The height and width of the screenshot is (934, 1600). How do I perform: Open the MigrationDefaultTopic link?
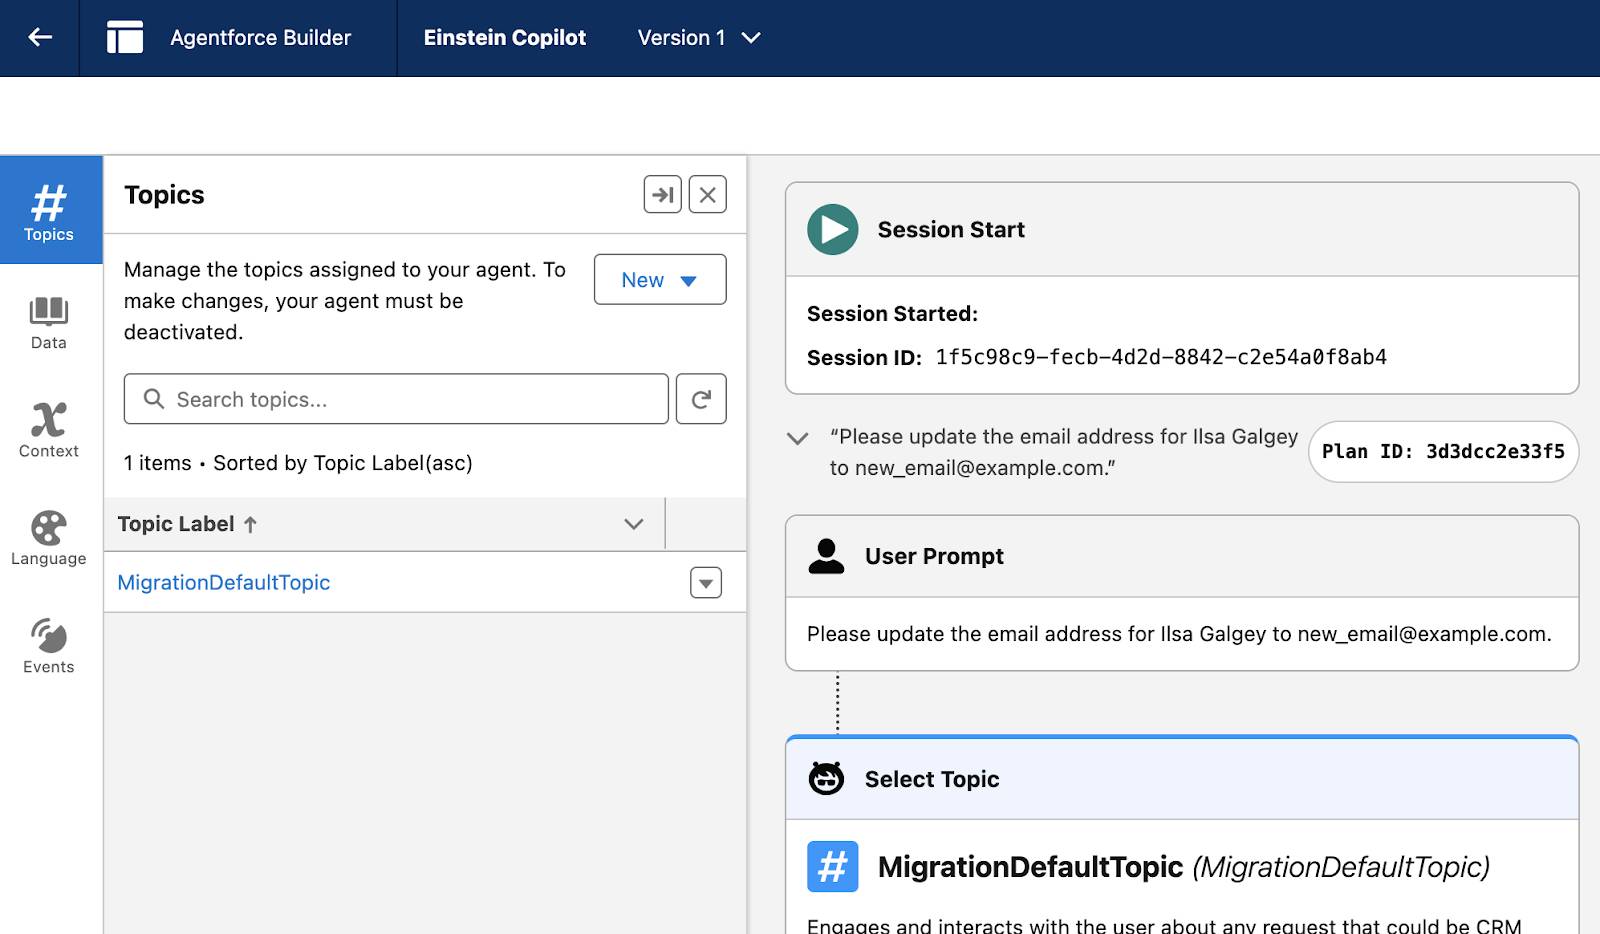224,582
